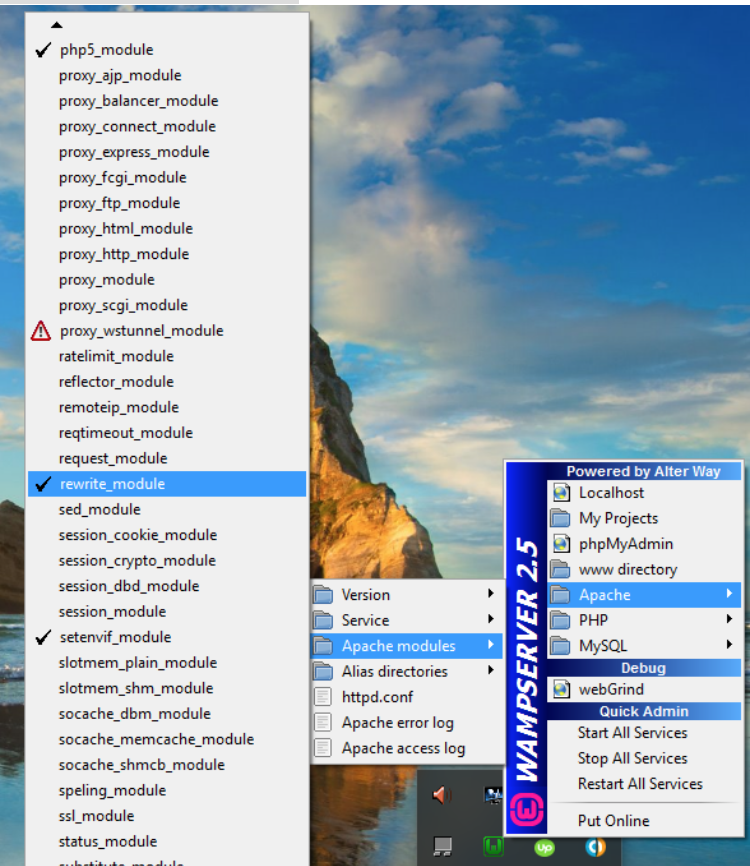Click the www directory folder icon
The image size is (750, 866).
point(561,569)
